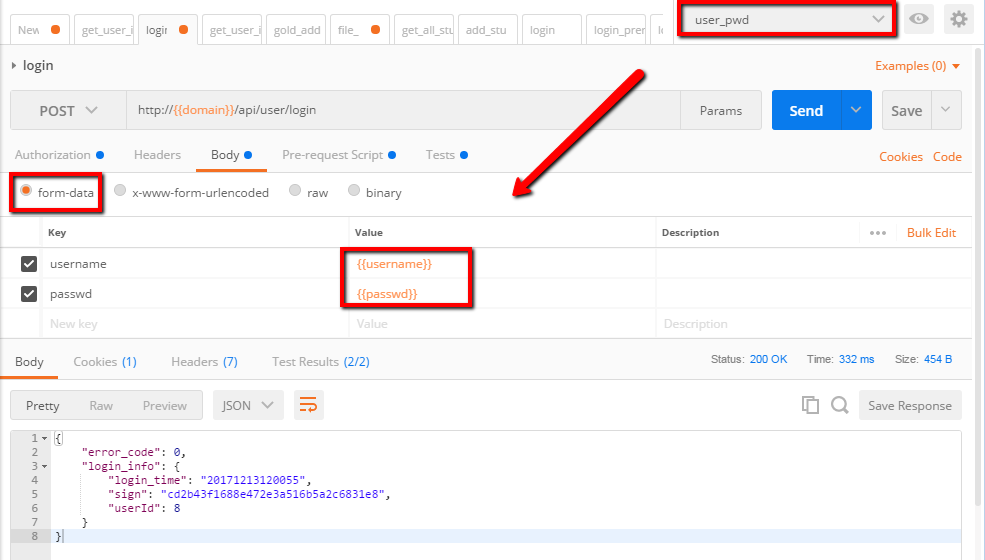Viewport: 985px width, 560px height.
Task: Click the Bulk Edit link
Action: click(931, 233)
